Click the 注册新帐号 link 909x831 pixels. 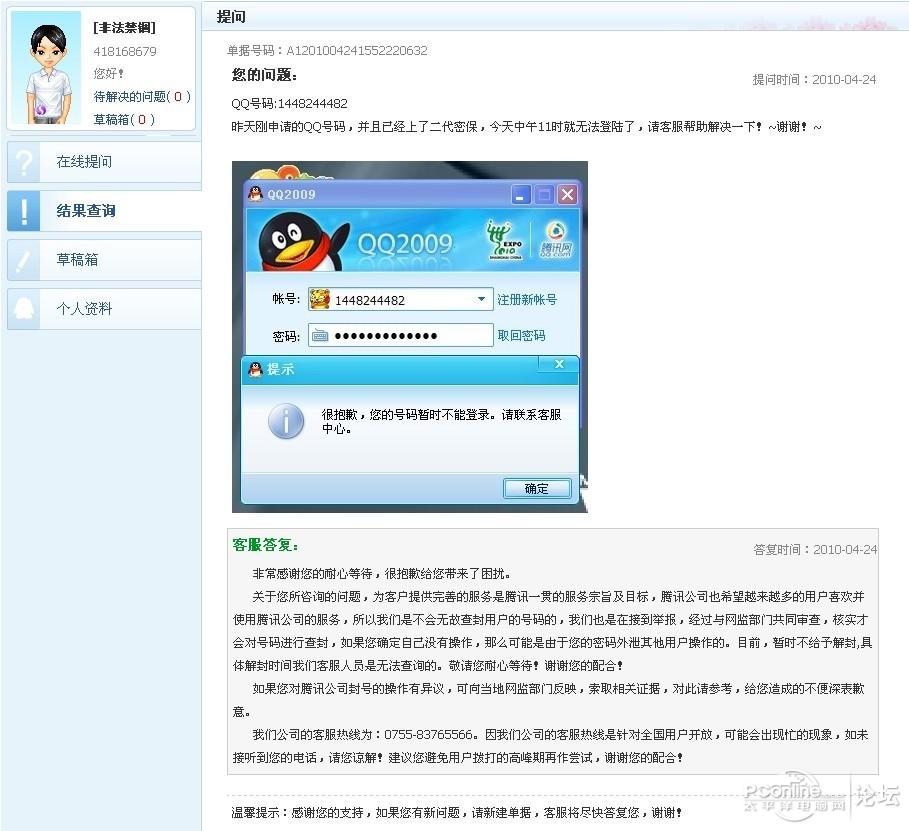point(527,300)
